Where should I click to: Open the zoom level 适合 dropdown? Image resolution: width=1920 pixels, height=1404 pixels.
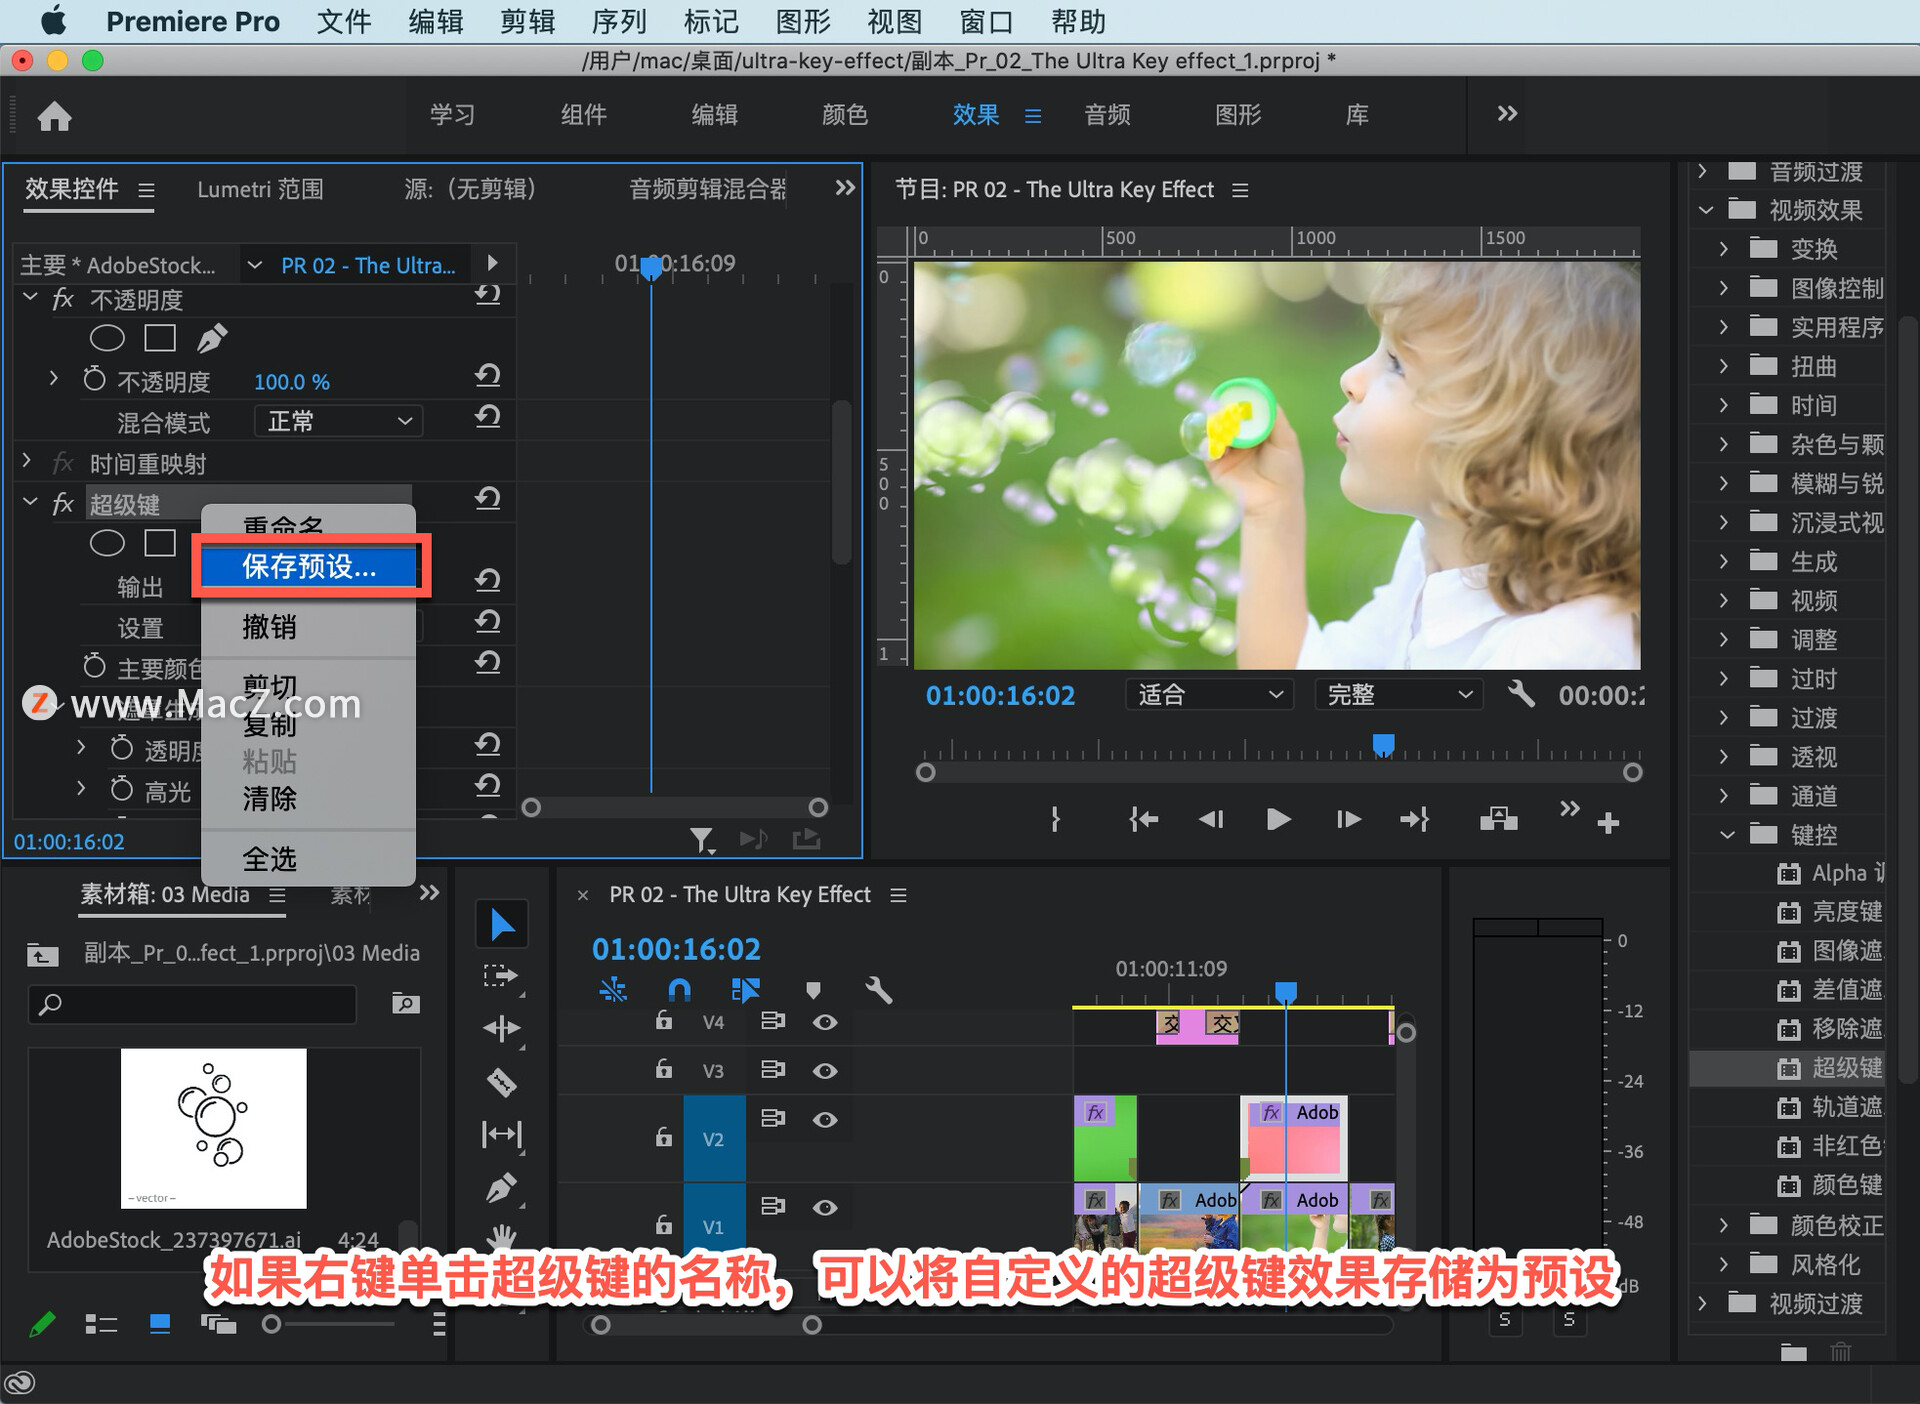click(1209, 694)
